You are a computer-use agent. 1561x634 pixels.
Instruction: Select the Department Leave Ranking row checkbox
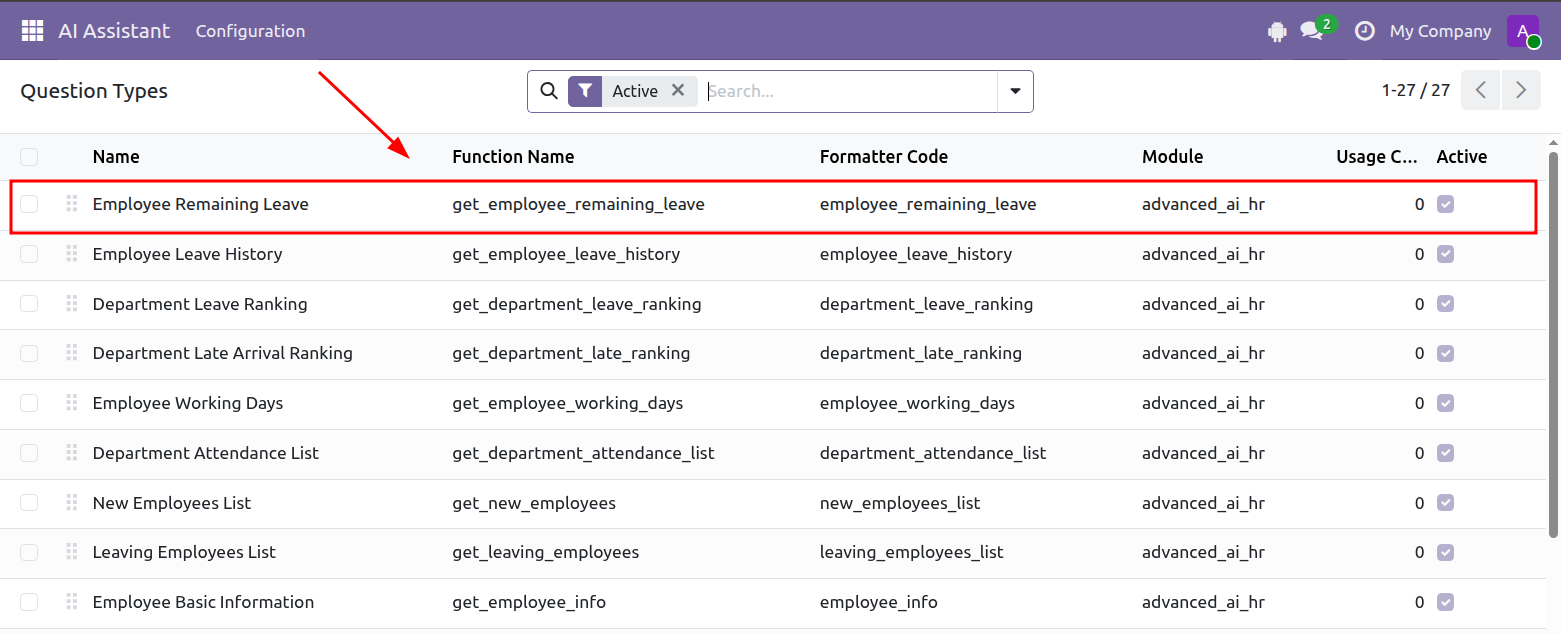click(29, 304)
